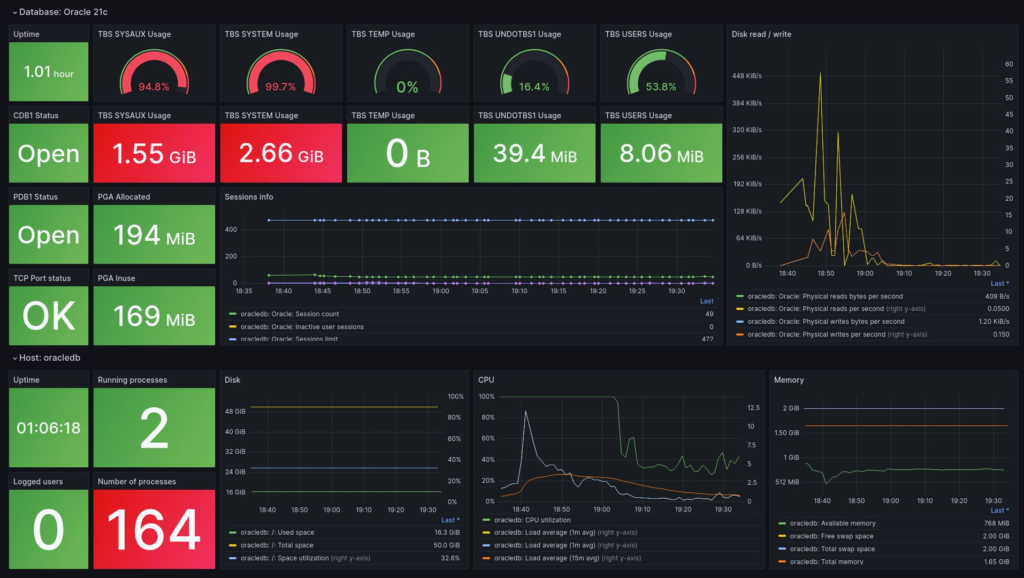Click the green color swatch for Used space
Viewport: 1024px width, 578px height.
[233, 533]
